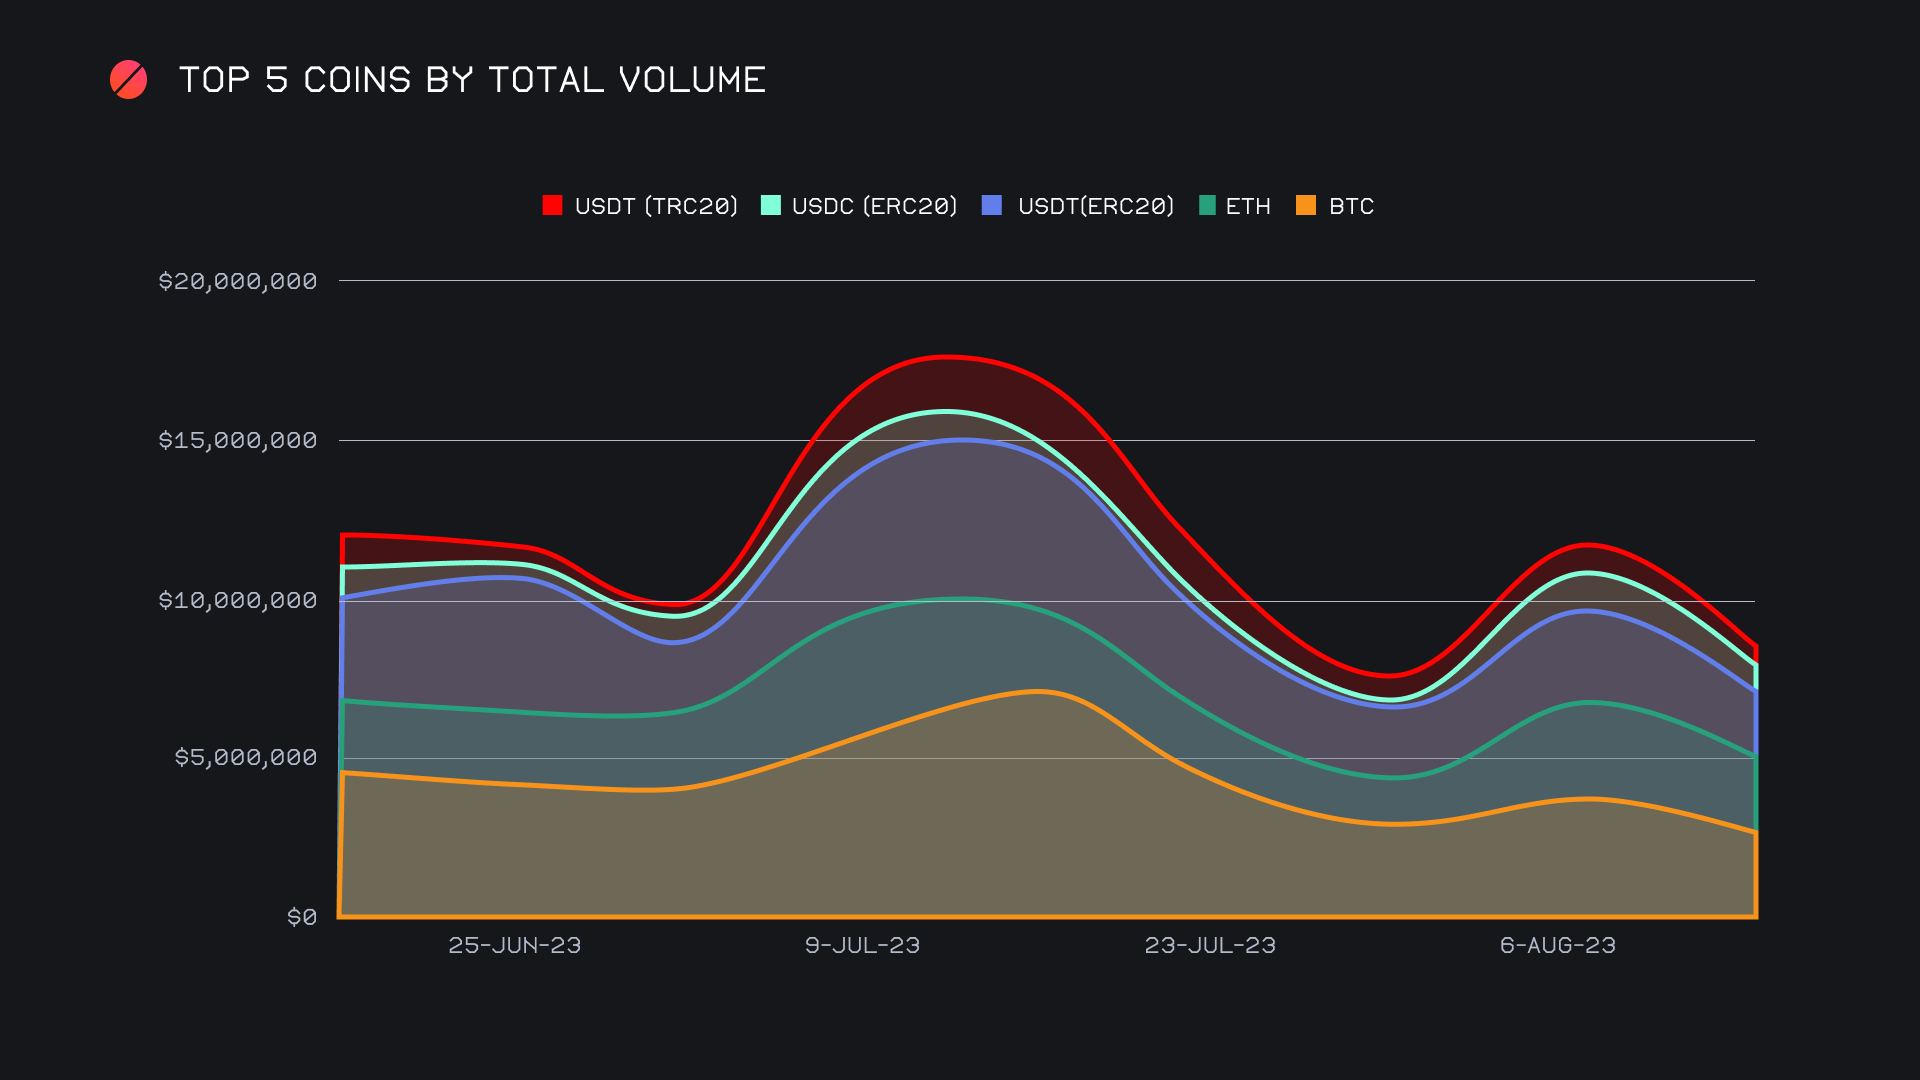Image resolution: width=1920 pixels, height=1080 pixels.
Task: Click the red USDT (TRC20) legend swatch
Action: pos(552,206)
